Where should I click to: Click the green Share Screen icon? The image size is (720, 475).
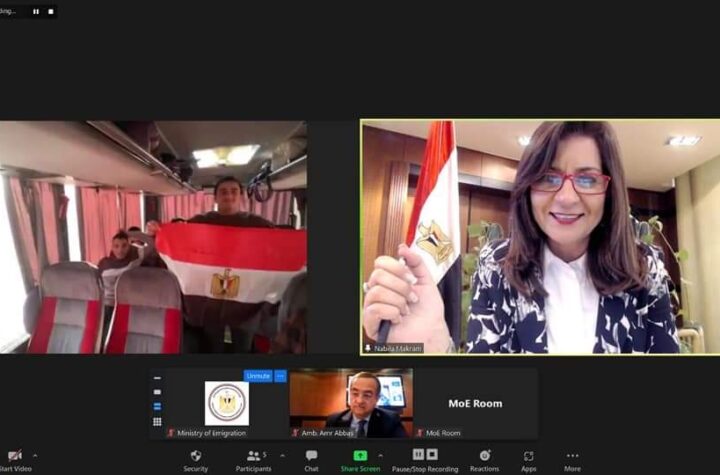coord(360,456)
